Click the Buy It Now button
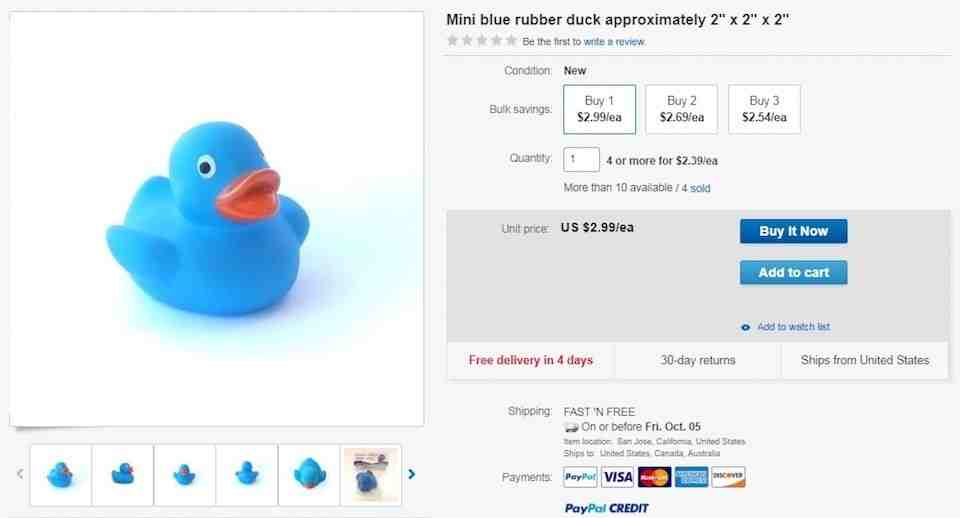This screenshot has height=518, width=960. (x=793, y=231)
